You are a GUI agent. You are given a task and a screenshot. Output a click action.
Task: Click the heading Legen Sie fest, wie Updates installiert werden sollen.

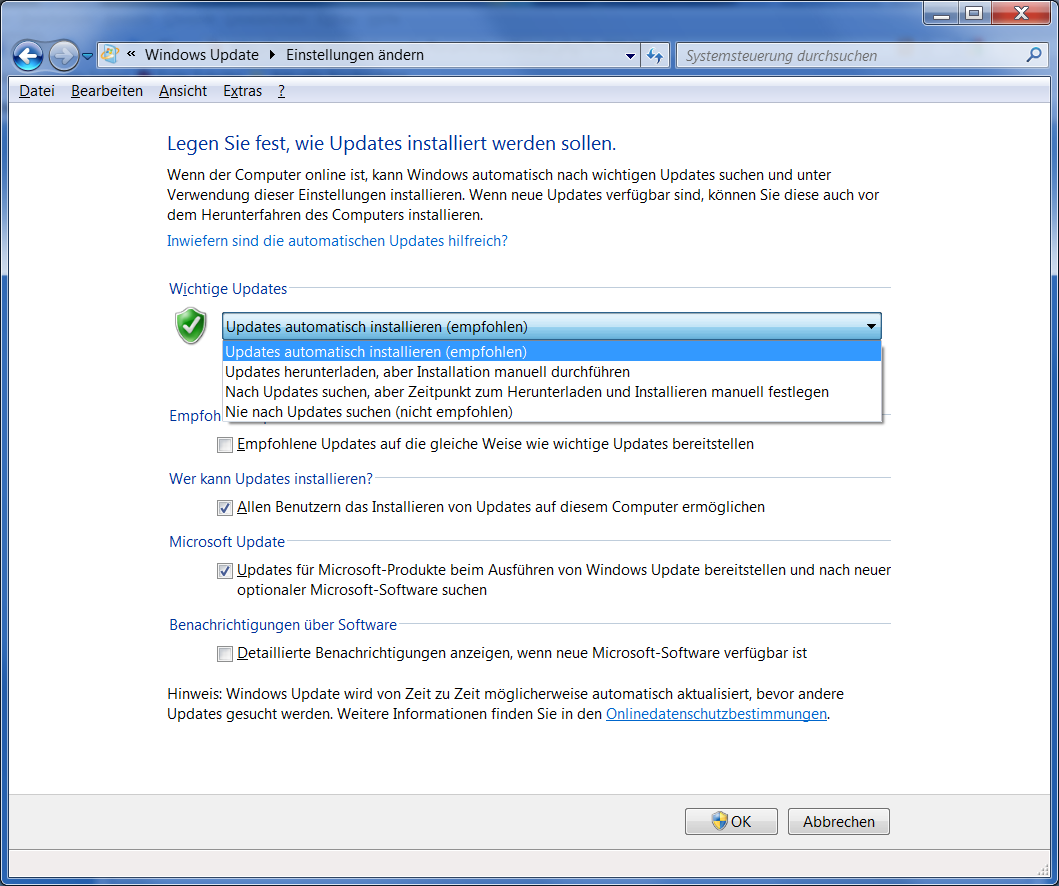[391, 143]
